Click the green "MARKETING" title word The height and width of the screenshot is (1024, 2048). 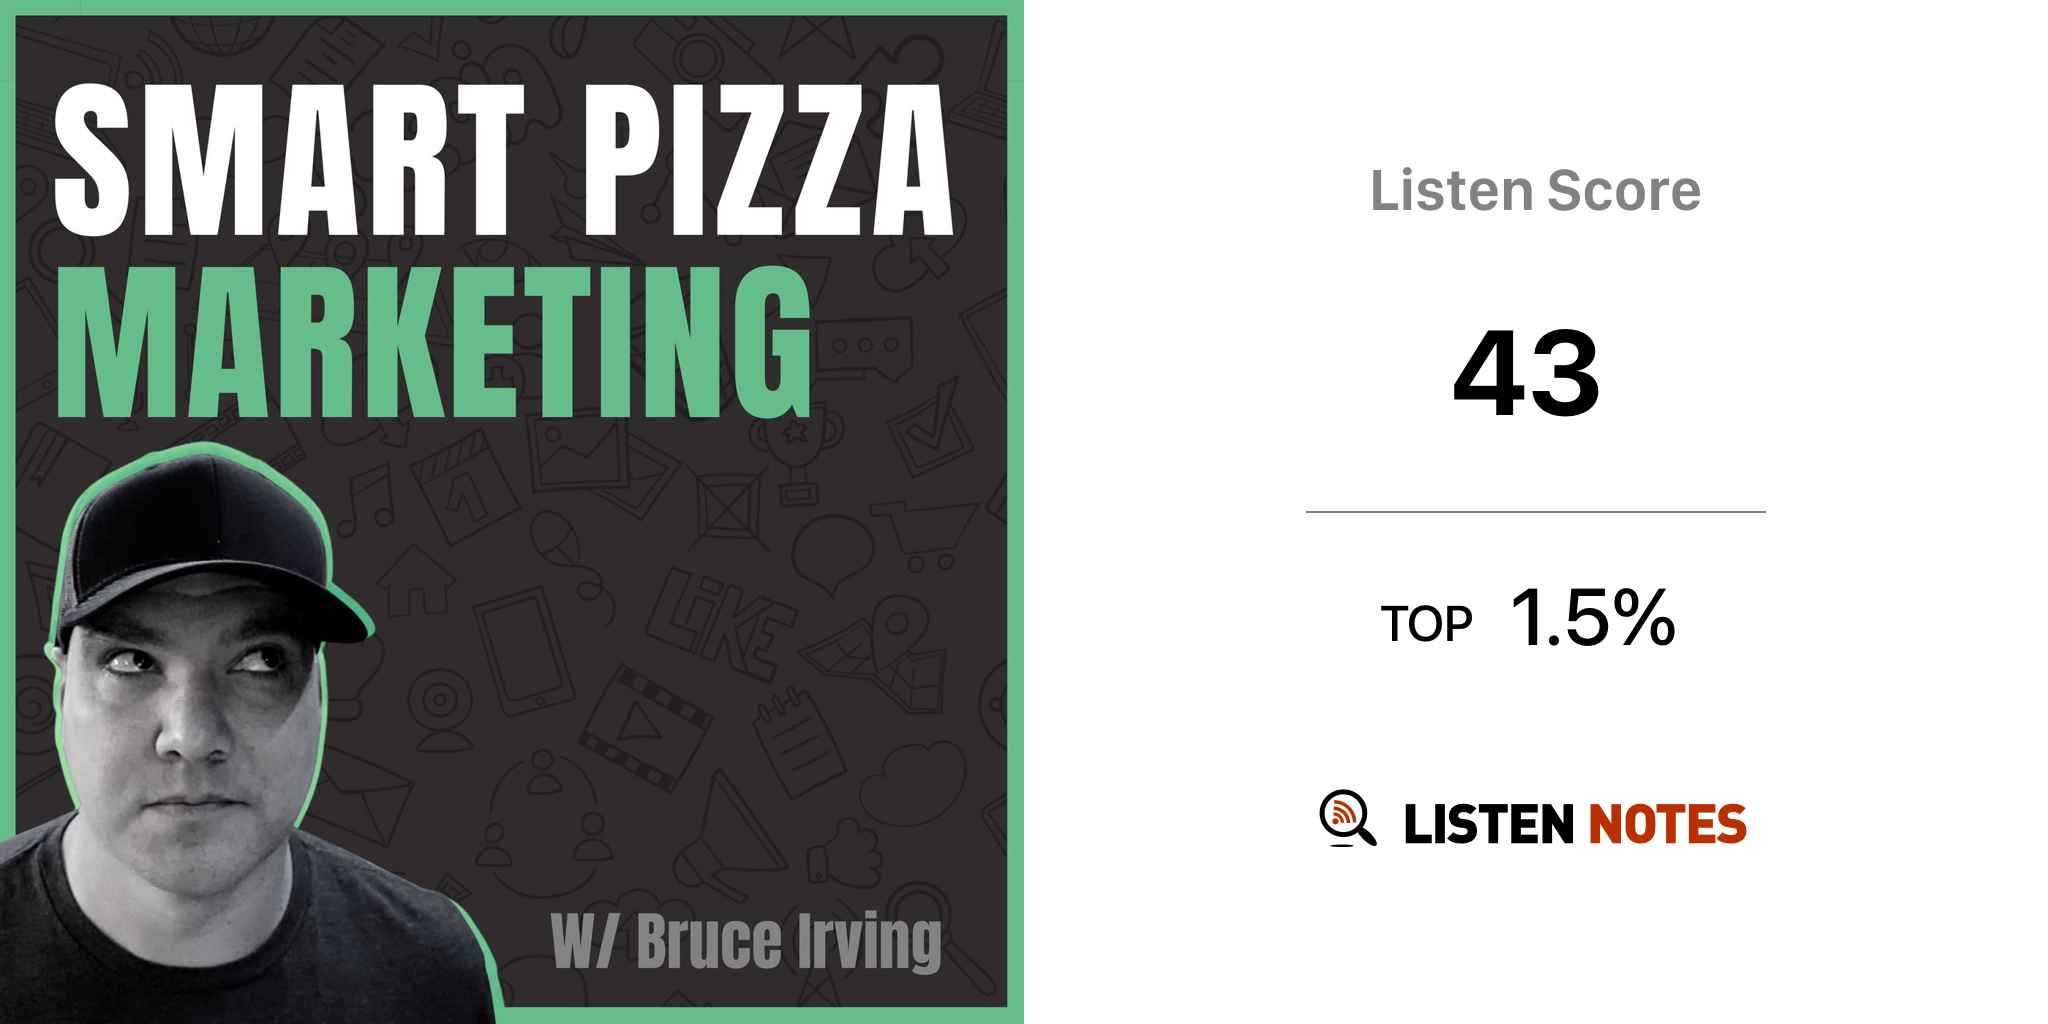pyautogui.click(x=435, y=343)
